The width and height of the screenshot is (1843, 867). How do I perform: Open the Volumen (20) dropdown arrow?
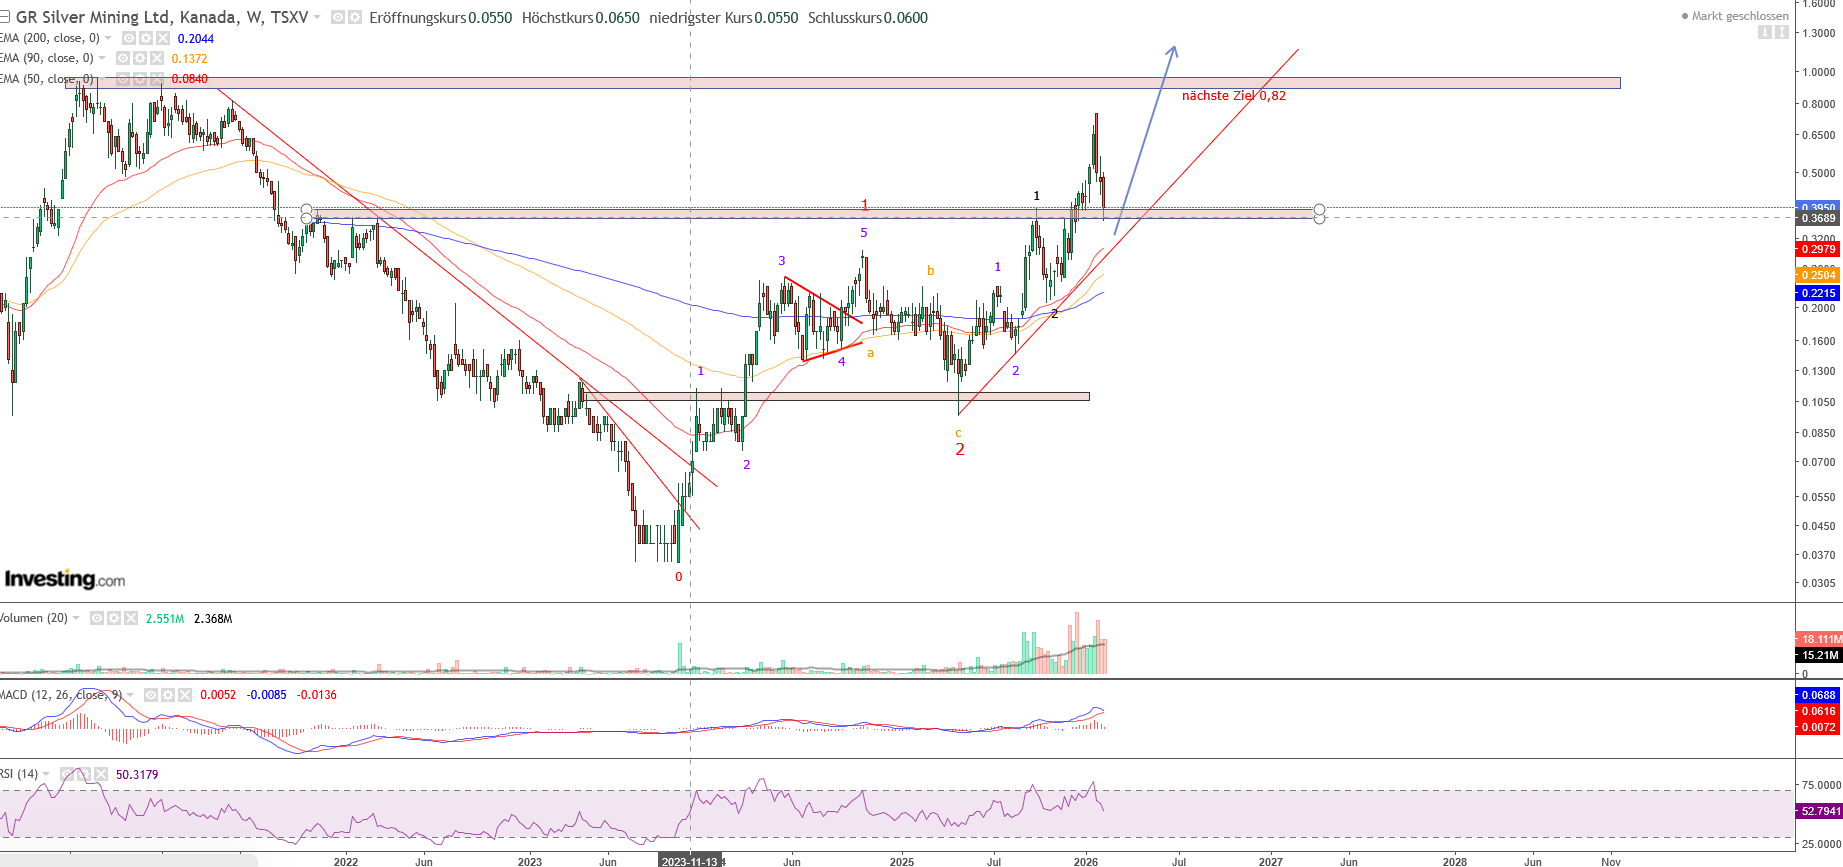click(76, 618)
